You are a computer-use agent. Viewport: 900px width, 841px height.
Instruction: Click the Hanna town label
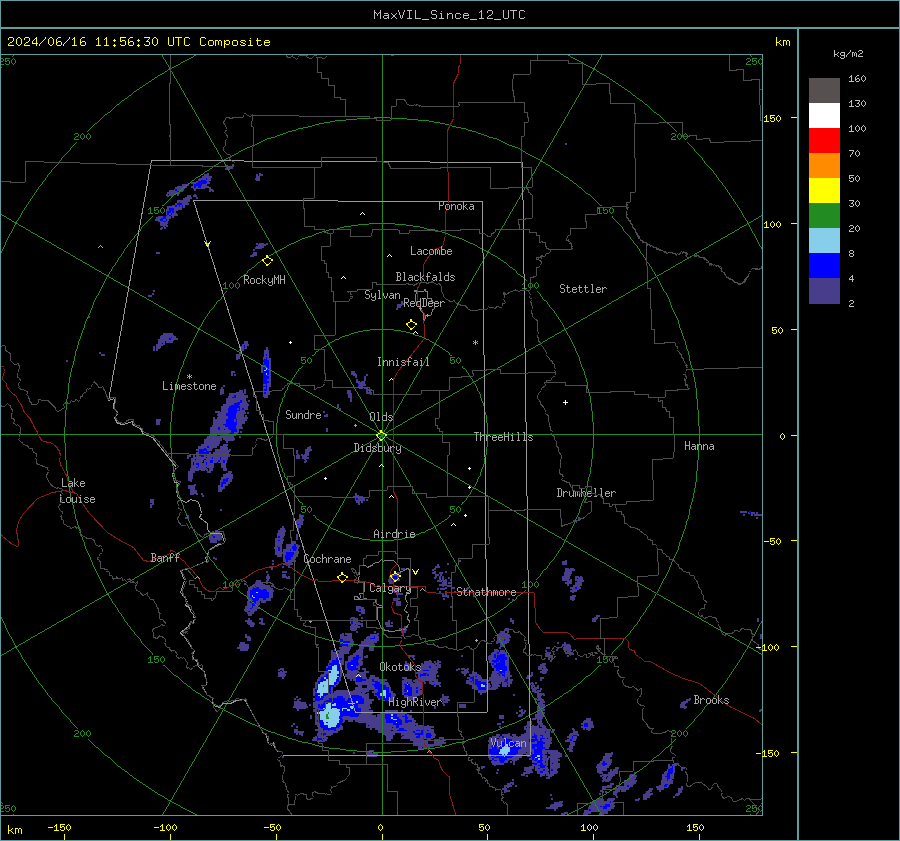pos(699,446)
